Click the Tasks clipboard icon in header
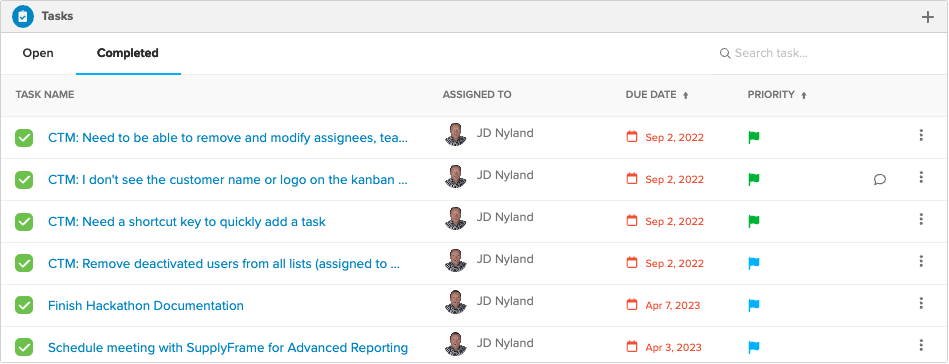Screen dimensions: 949x364 [23, 16]
